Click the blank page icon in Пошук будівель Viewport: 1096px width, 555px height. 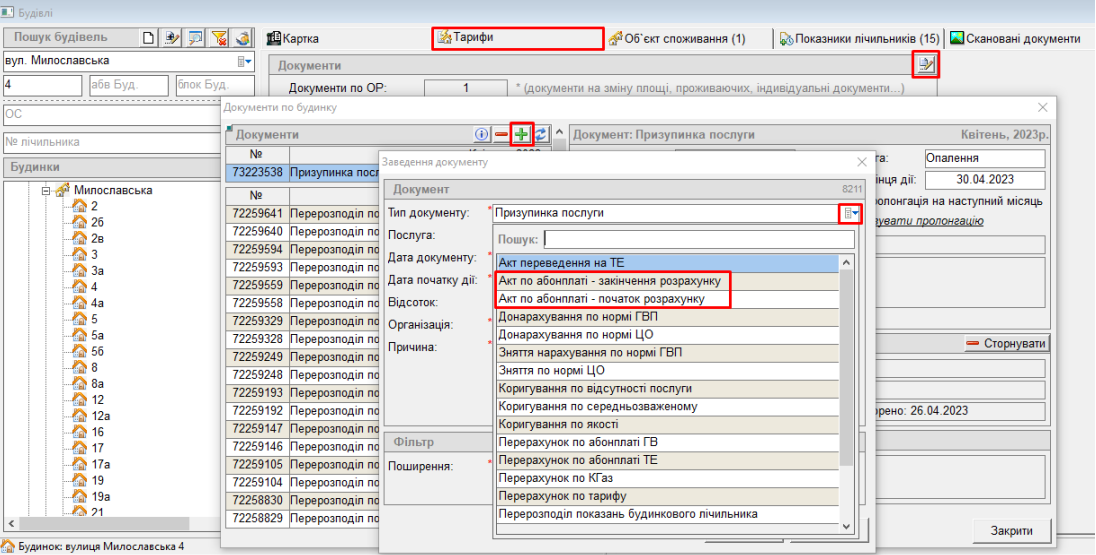click(x=149, y=38)
